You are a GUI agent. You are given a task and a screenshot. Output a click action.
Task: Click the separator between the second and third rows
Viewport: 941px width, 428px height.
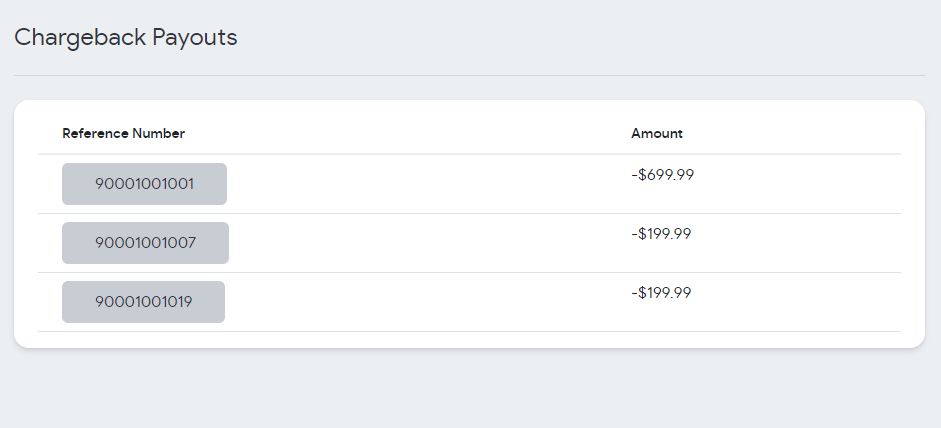[469, 272]
